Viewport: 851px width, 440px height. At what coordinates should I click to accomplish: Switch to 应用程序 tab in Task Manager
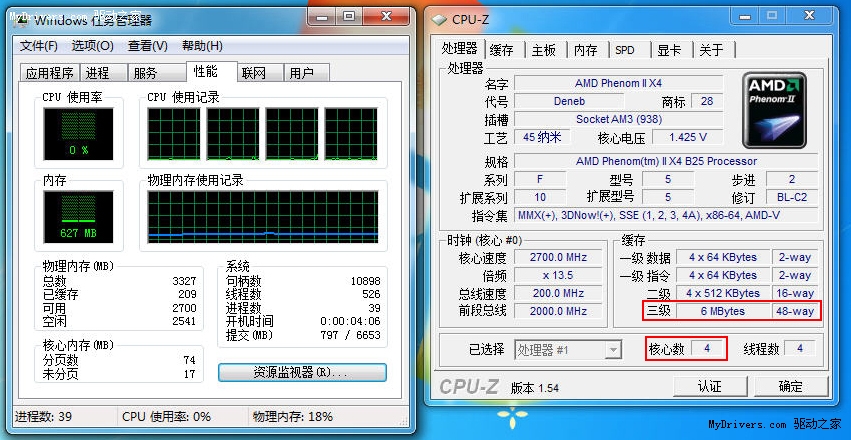click(49, 73)
